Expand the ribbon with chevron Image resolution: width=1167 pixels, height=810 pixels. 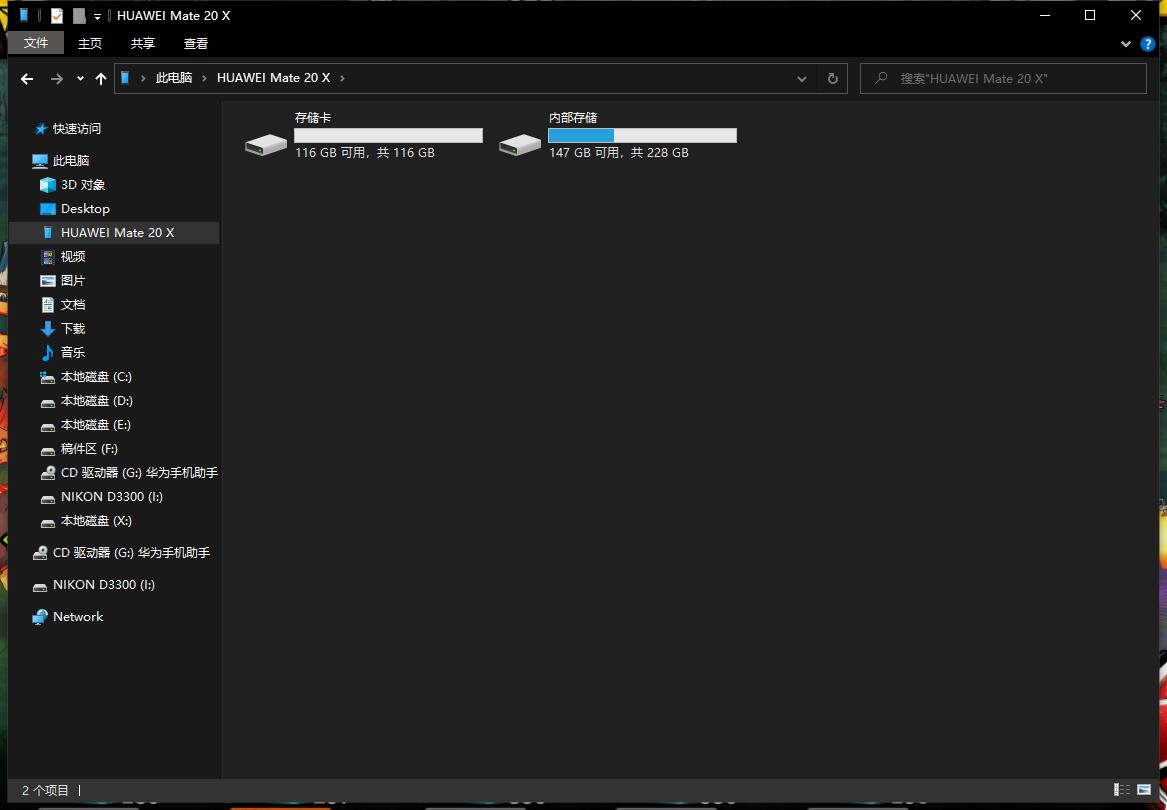[1125, 44]
